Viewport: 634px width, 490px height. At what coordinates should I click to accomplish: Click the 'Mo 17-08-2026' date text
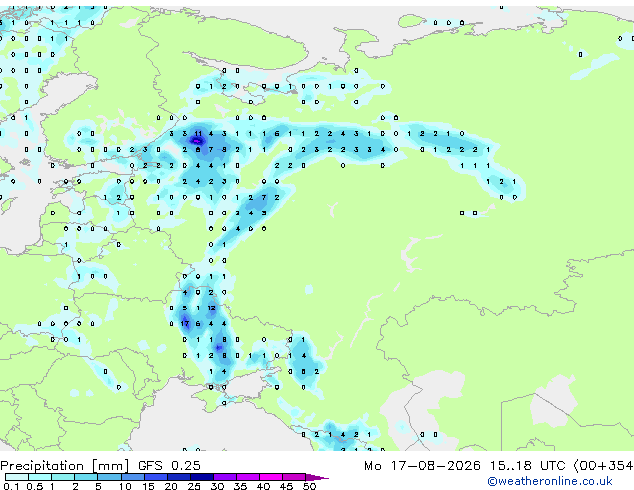click(423, 466)
